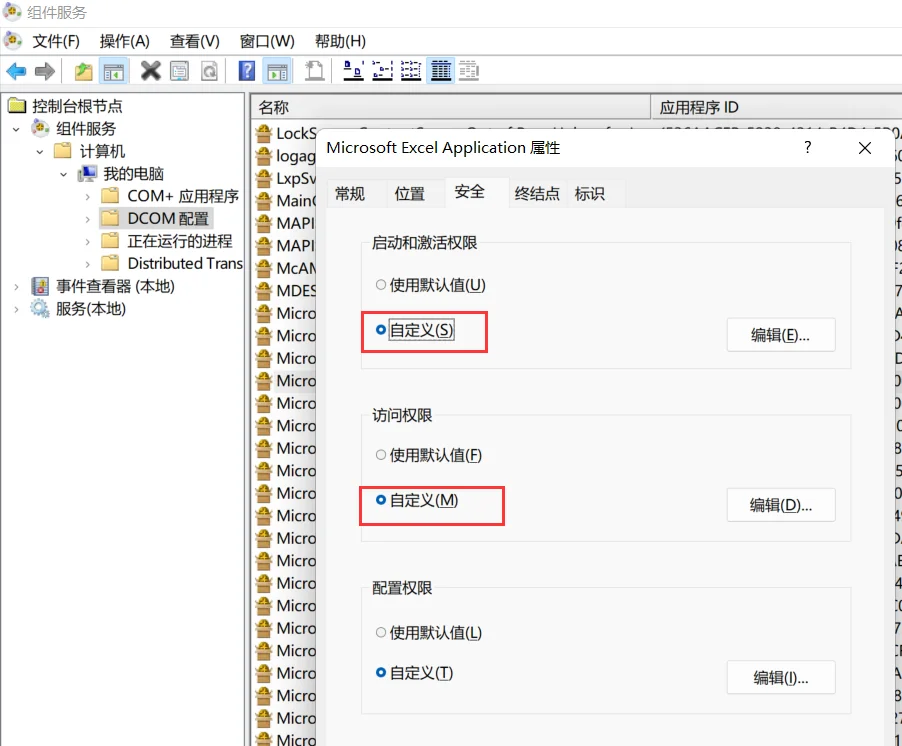The image size is (902, 746).
Task: Choose 使用默认值(F) under 访问权限
Action: coord(381,455)
